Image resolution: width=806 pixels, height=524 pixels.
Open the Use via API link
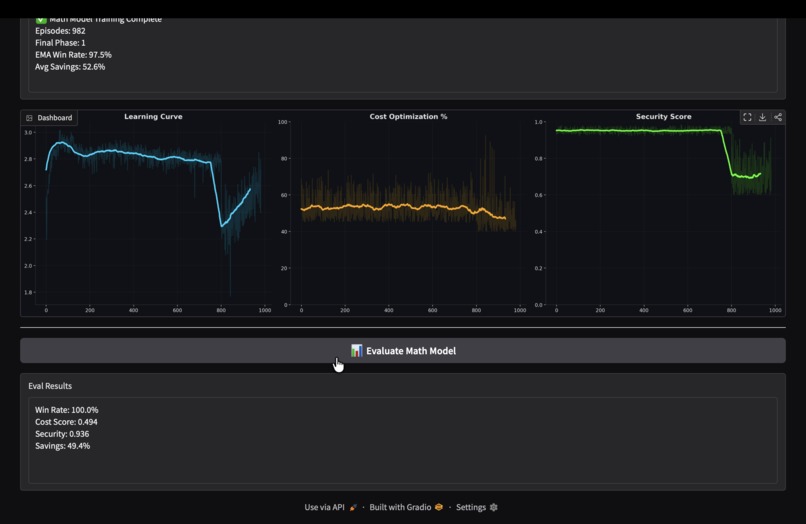coord(331,507)
